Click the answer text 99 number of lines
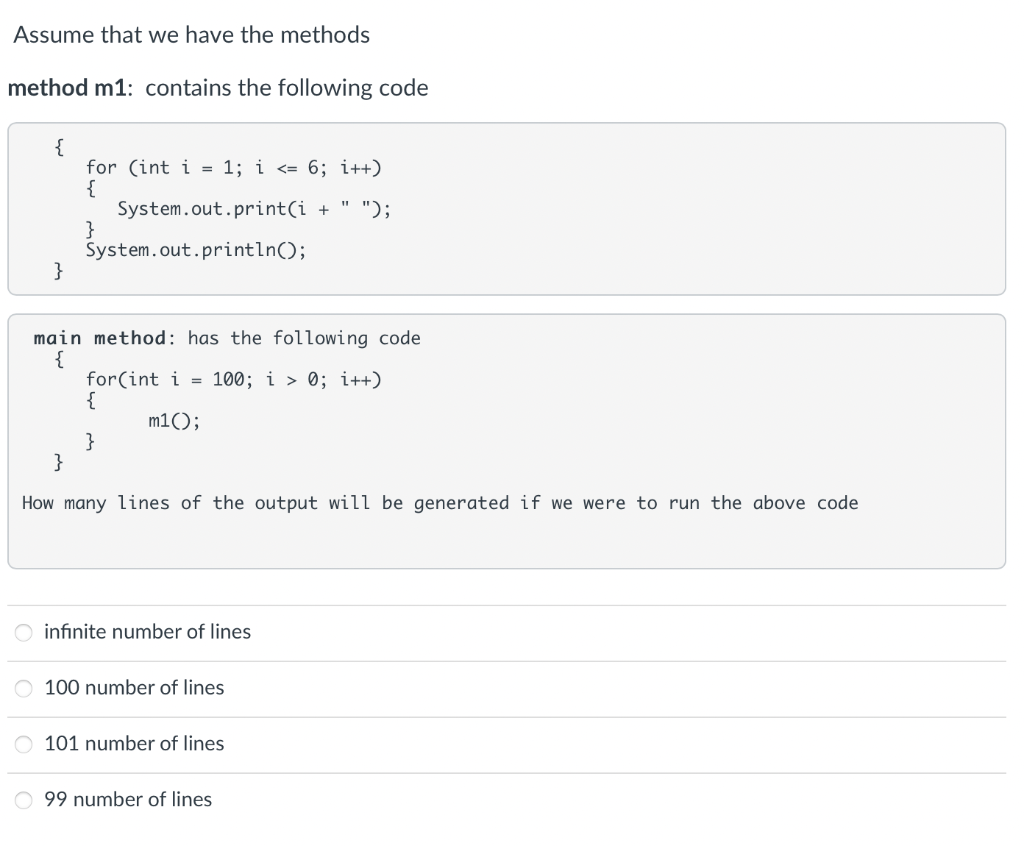 click(x=128, y=800)
